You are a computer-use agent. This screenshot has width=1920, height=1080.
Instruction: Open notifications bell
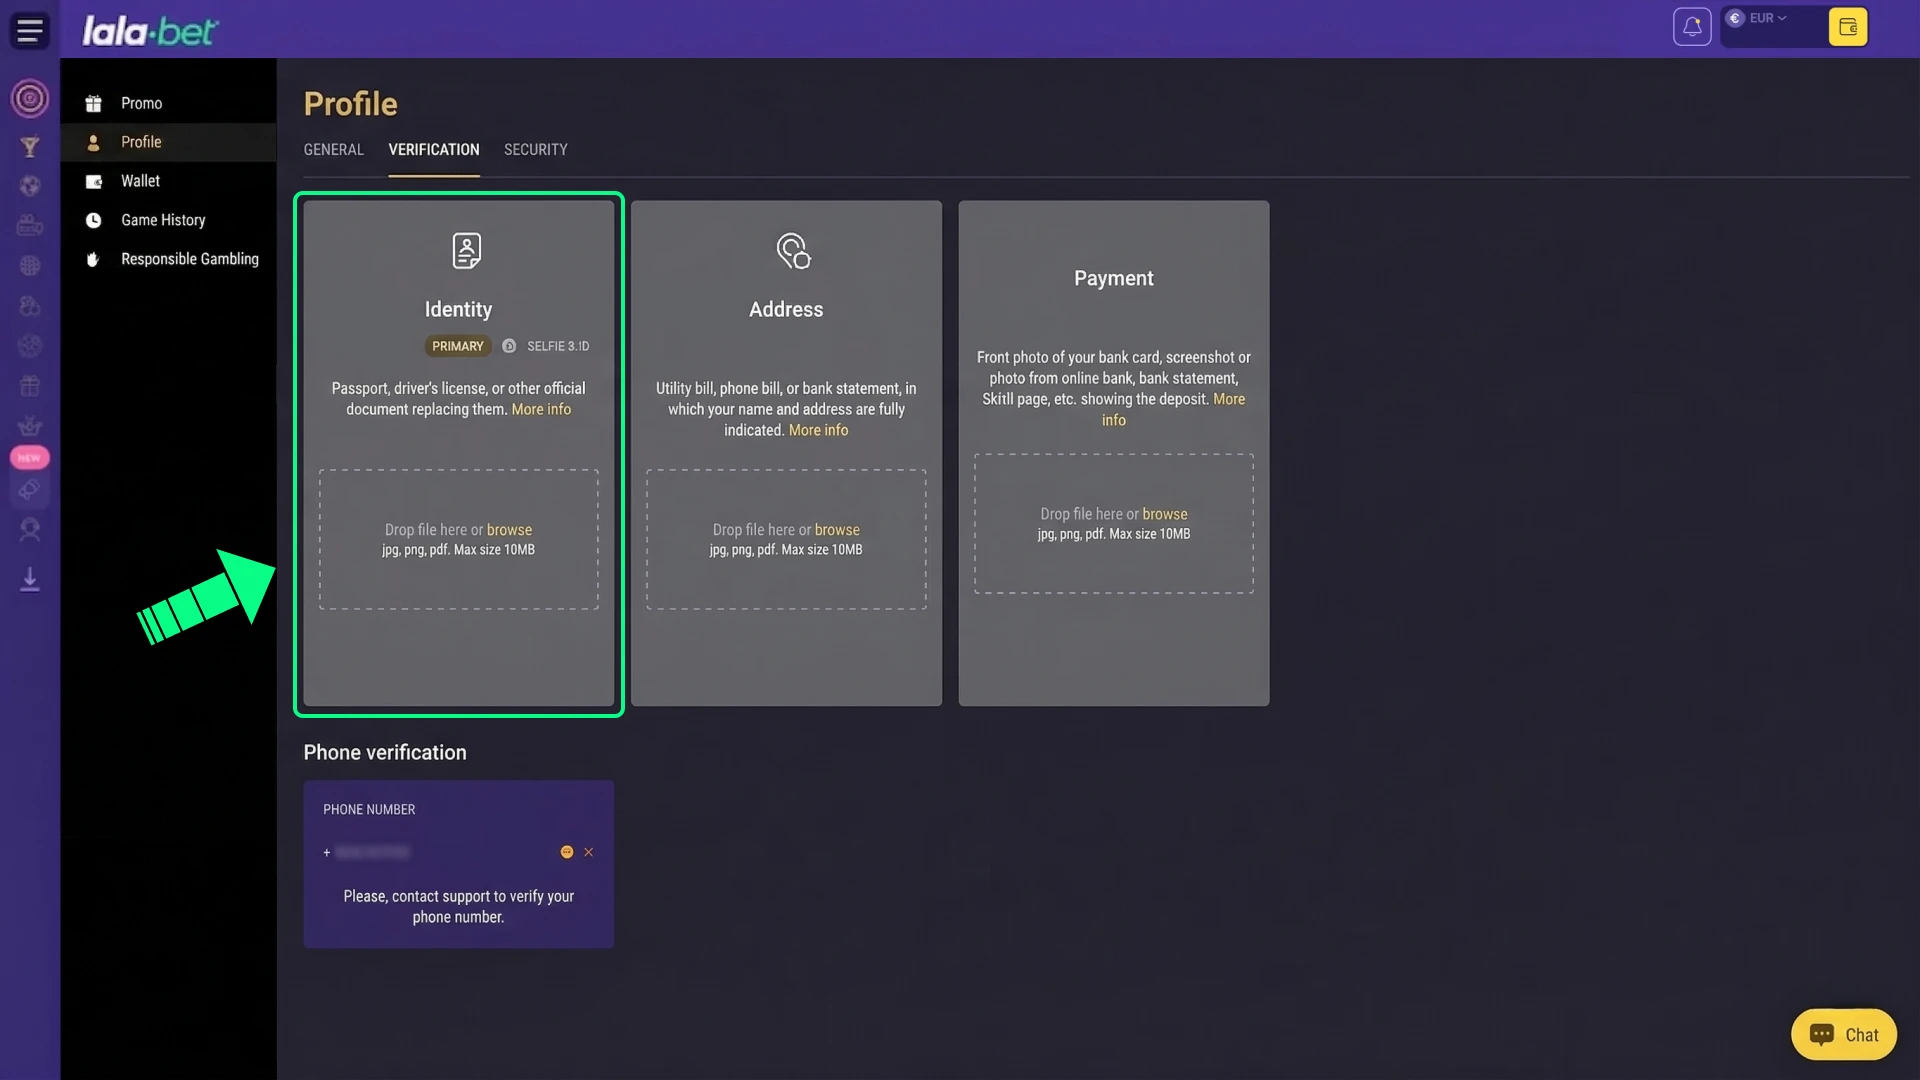(1692, 27)
